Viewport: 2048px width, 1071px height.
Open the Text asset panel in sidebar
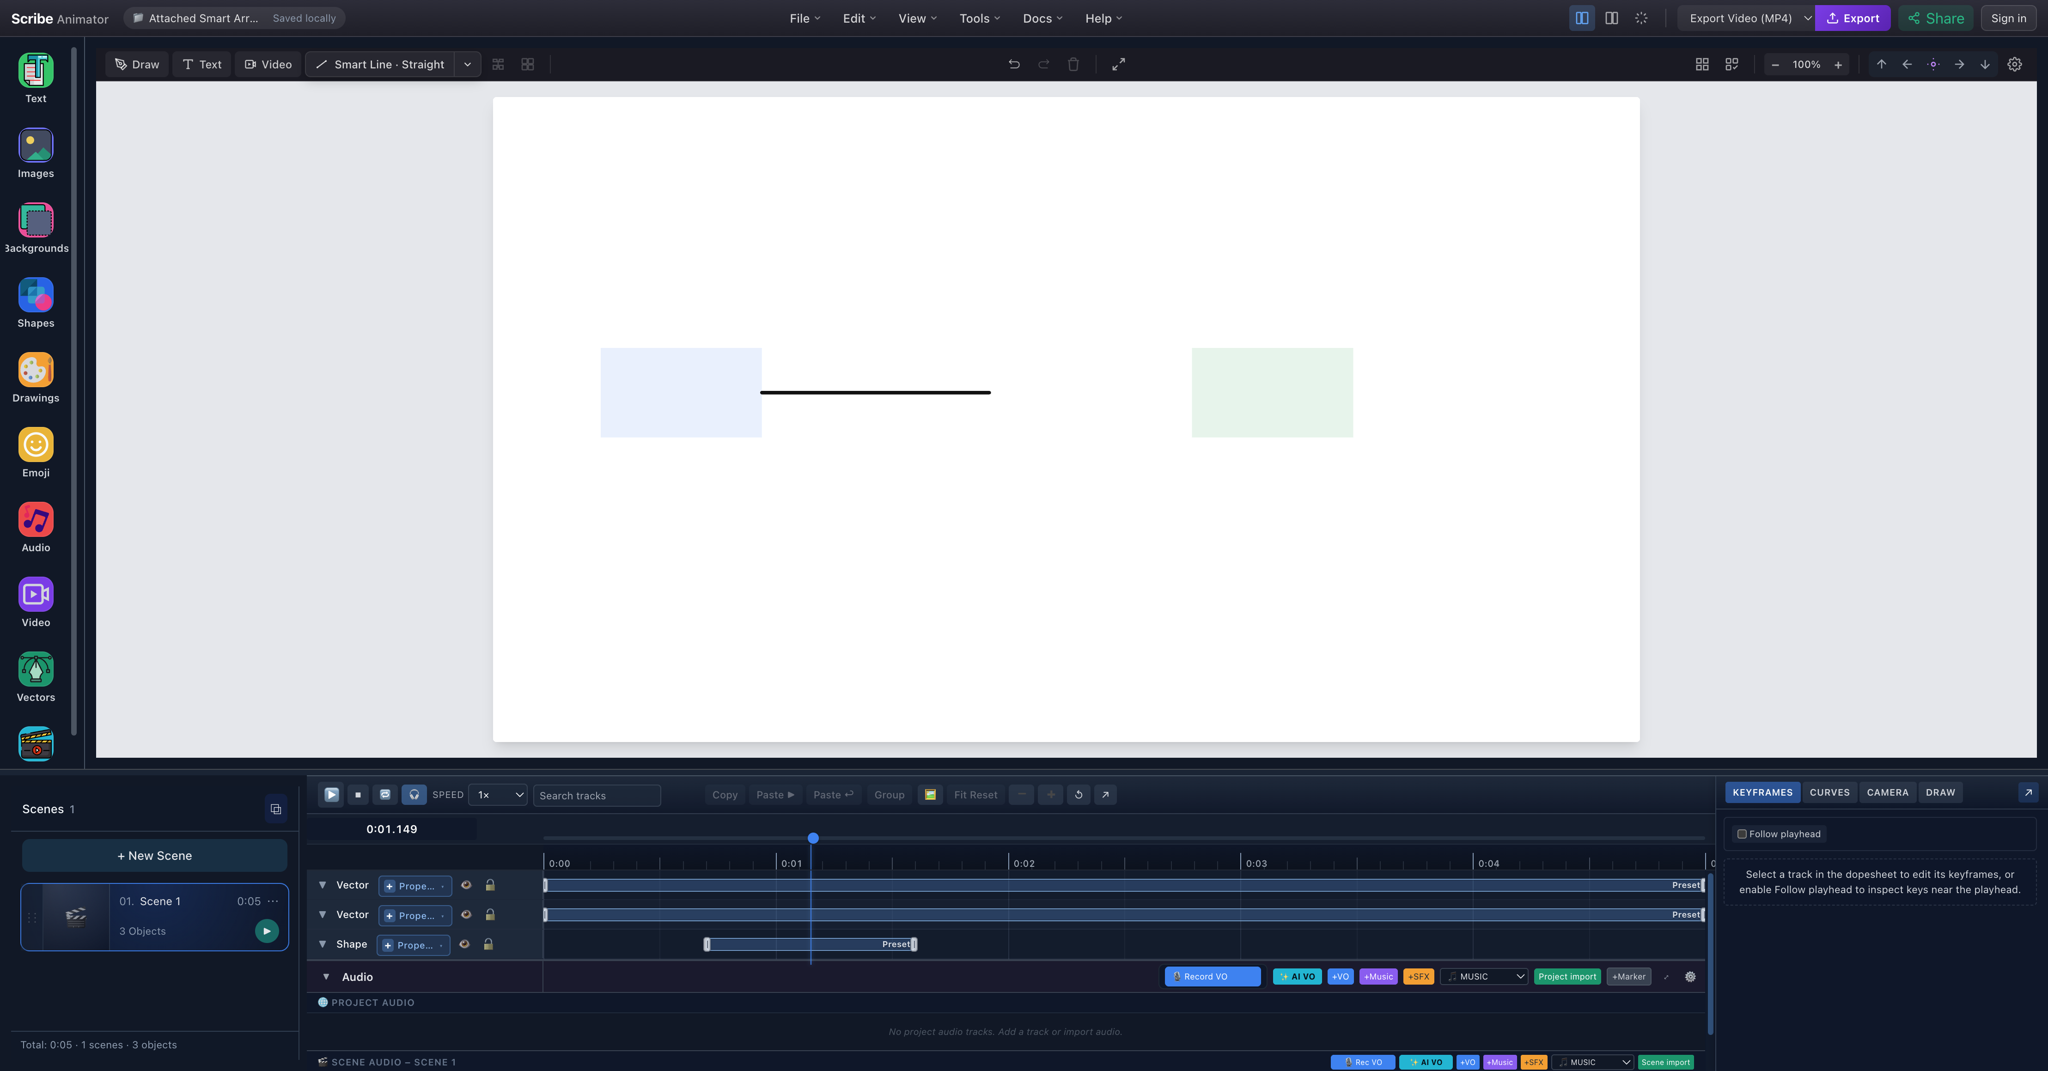pos(36,78)
